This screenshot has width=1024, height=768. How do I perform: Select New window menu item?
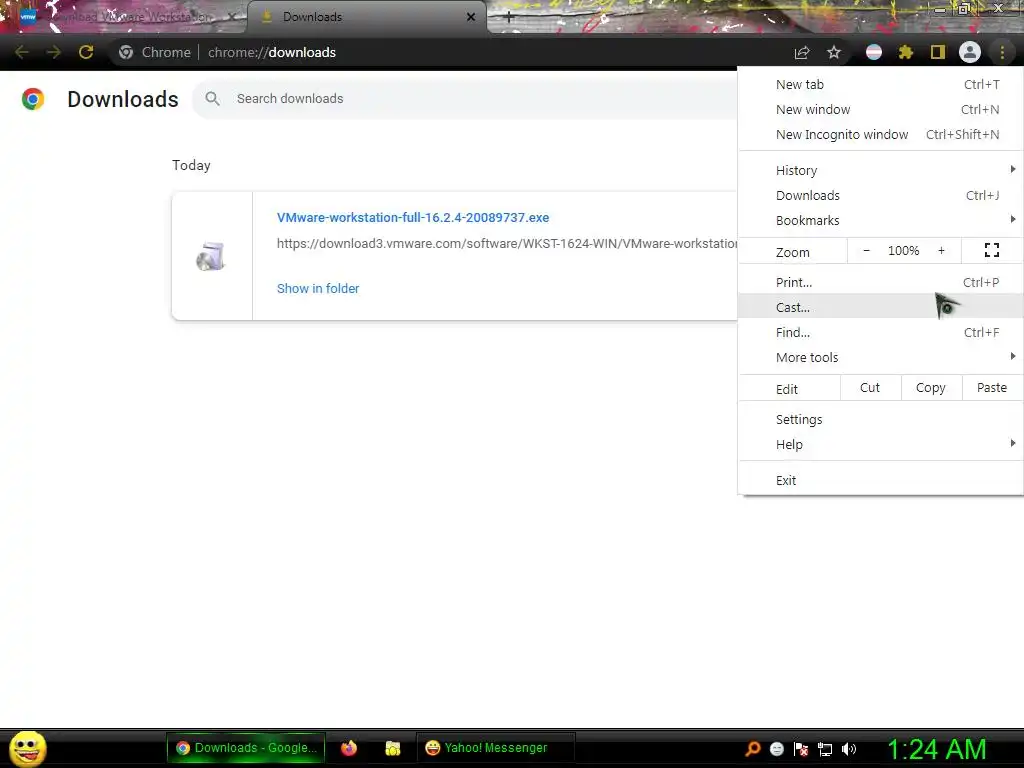point(880,109)
